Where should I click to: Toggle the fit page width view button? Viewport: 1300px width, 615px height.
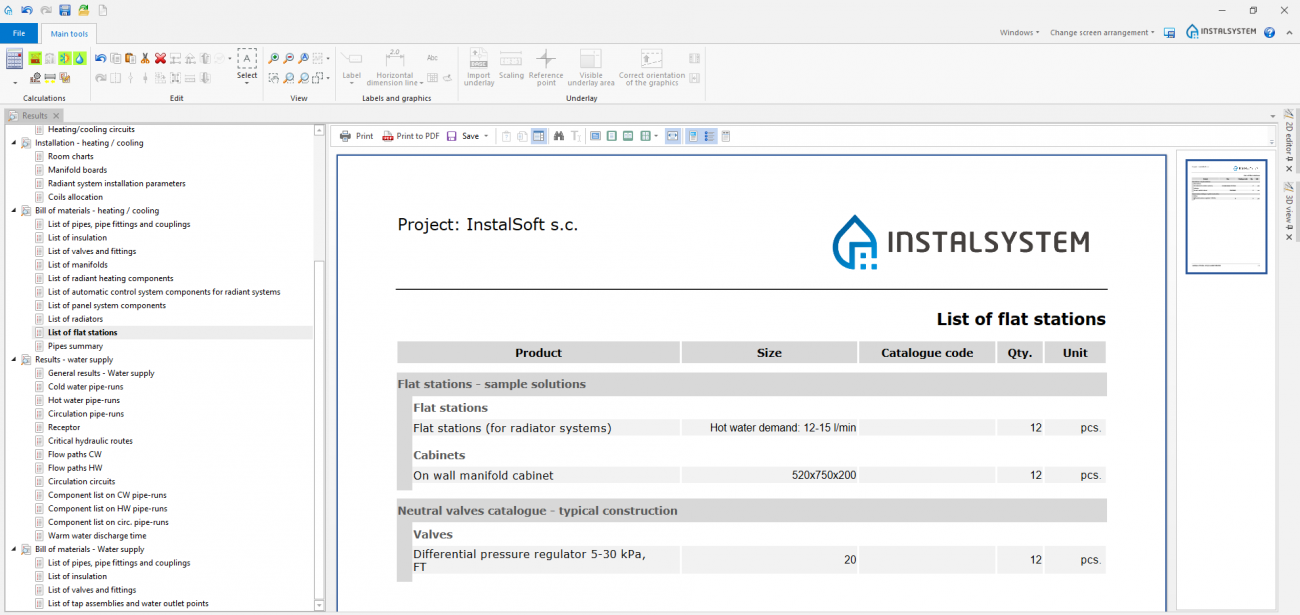point(673,136)
